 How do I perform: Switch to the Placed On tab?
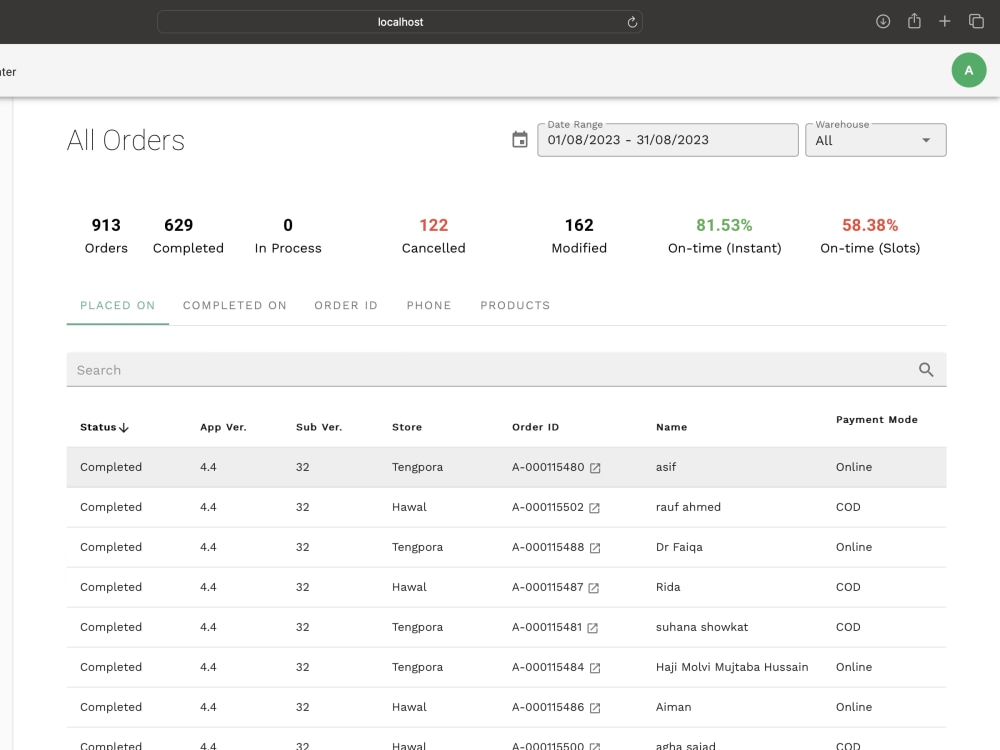[117, 305]
